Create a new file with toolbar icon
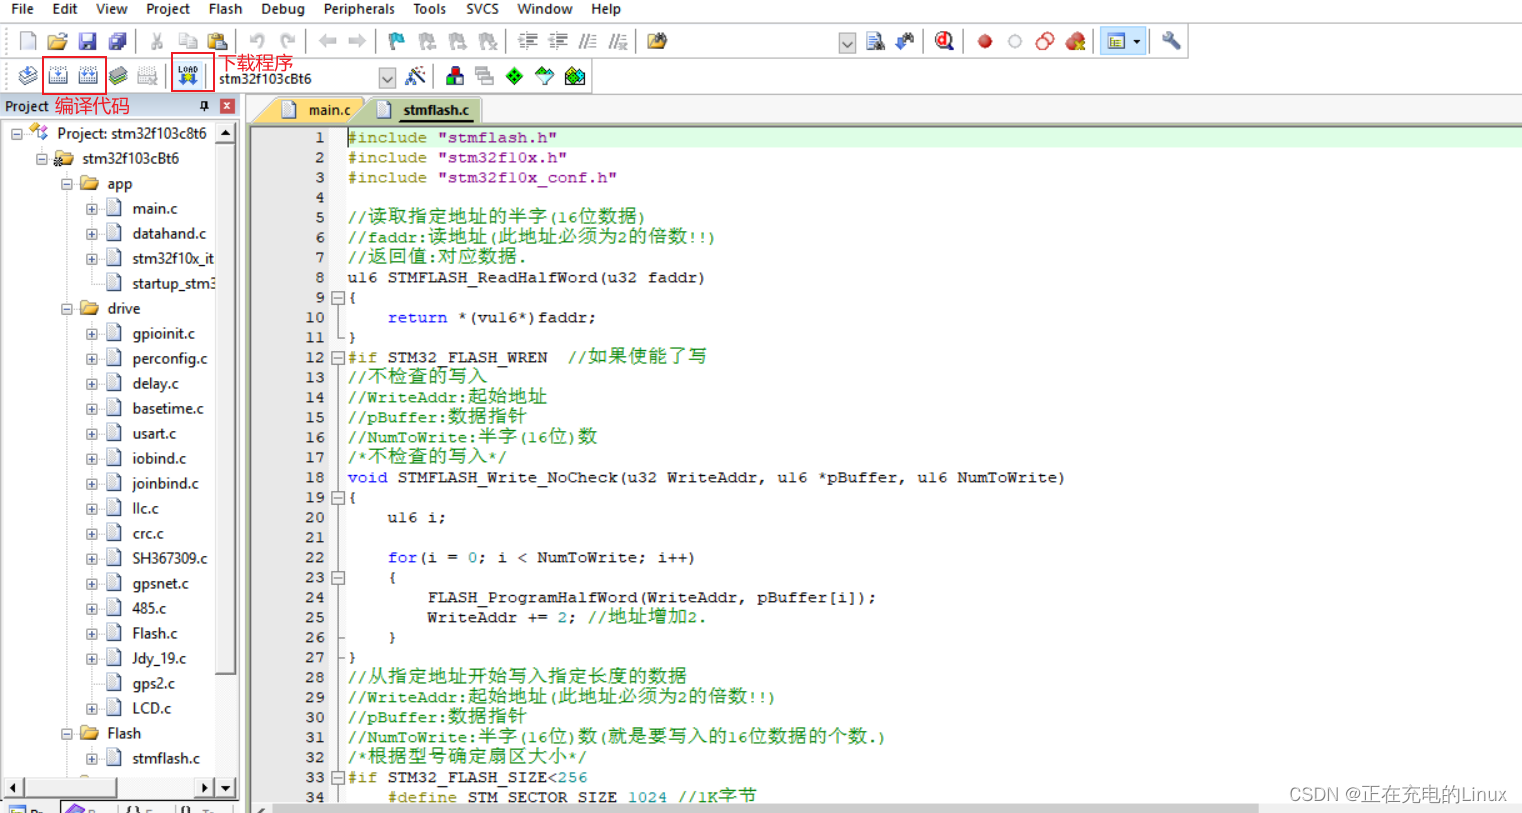This screenshot has height=813, width=1522. pyautogui.click(x=28, y=41)
